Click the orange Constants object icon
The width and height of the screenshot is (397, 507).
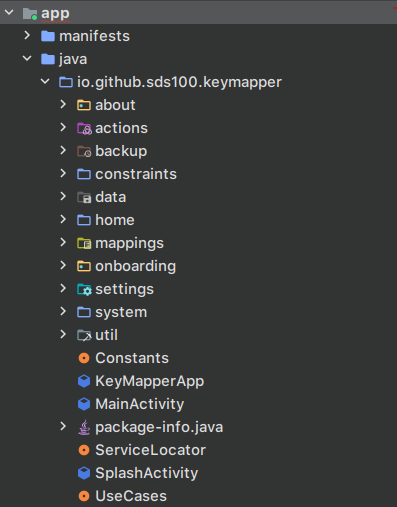point(84,358)
